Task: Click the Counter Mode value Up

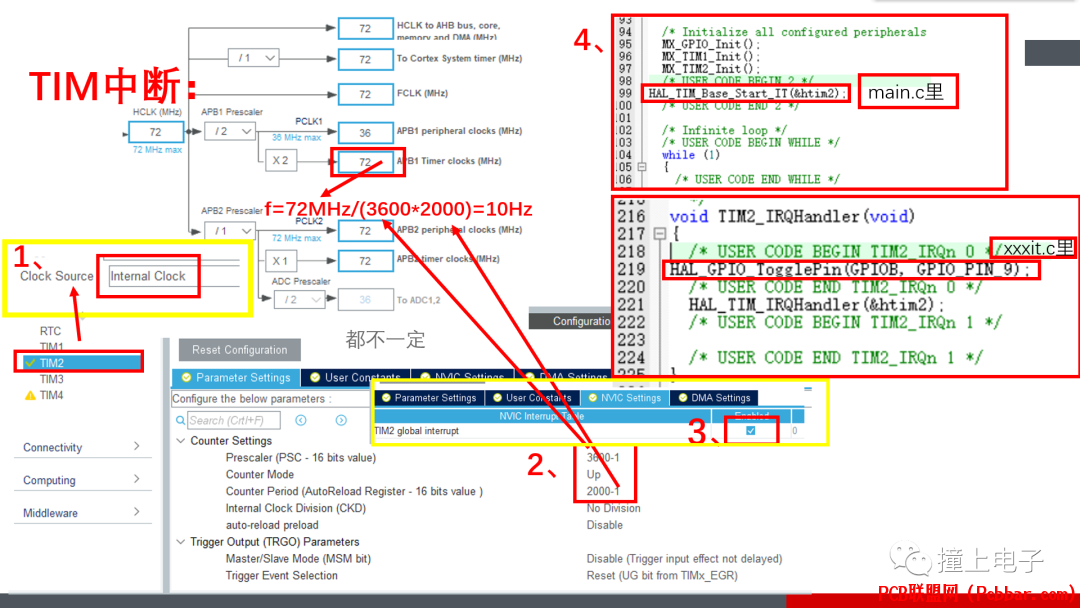Action: [594, 474]
